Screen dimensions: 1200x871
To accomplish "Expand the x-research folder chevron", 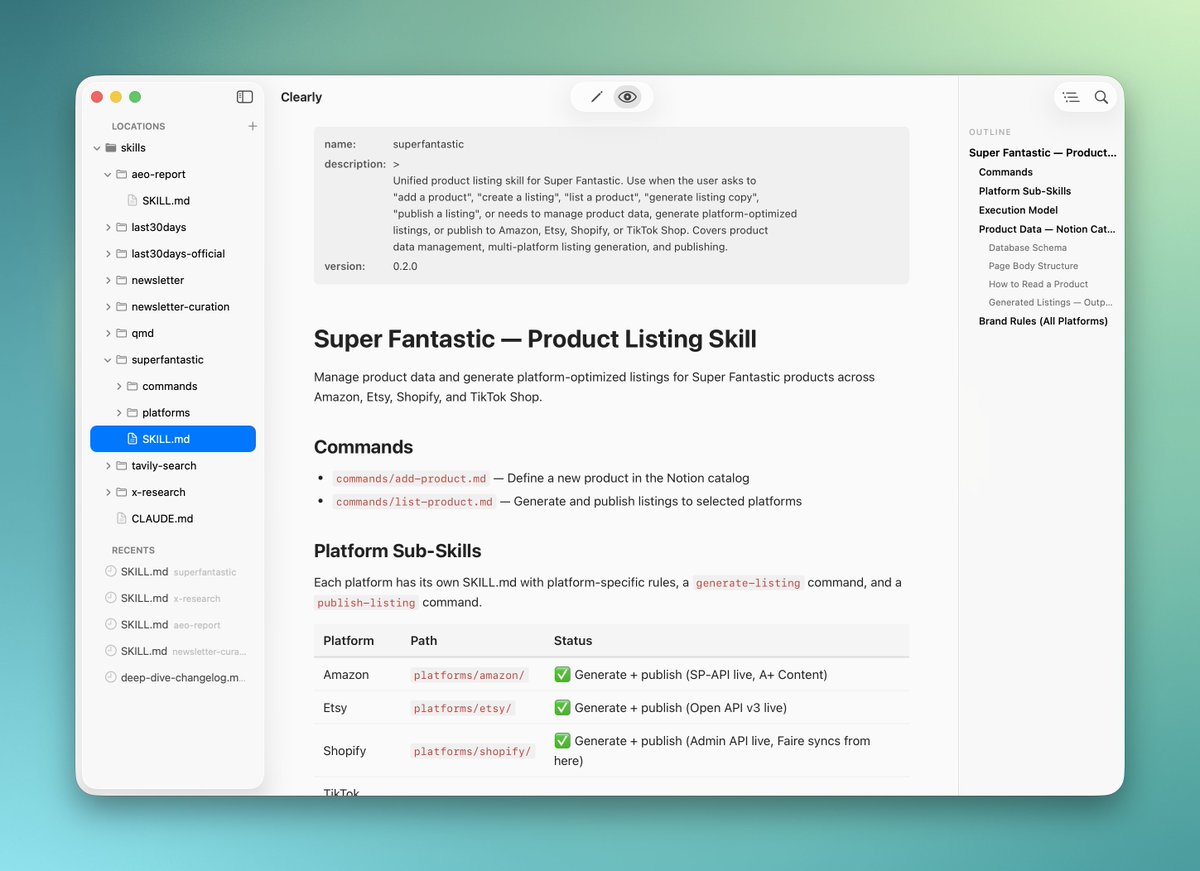I will 108,492.
